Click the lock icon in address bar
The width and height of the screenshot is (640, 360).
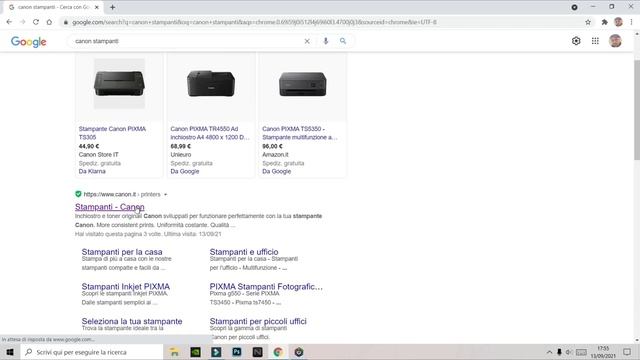pos(66,22)
